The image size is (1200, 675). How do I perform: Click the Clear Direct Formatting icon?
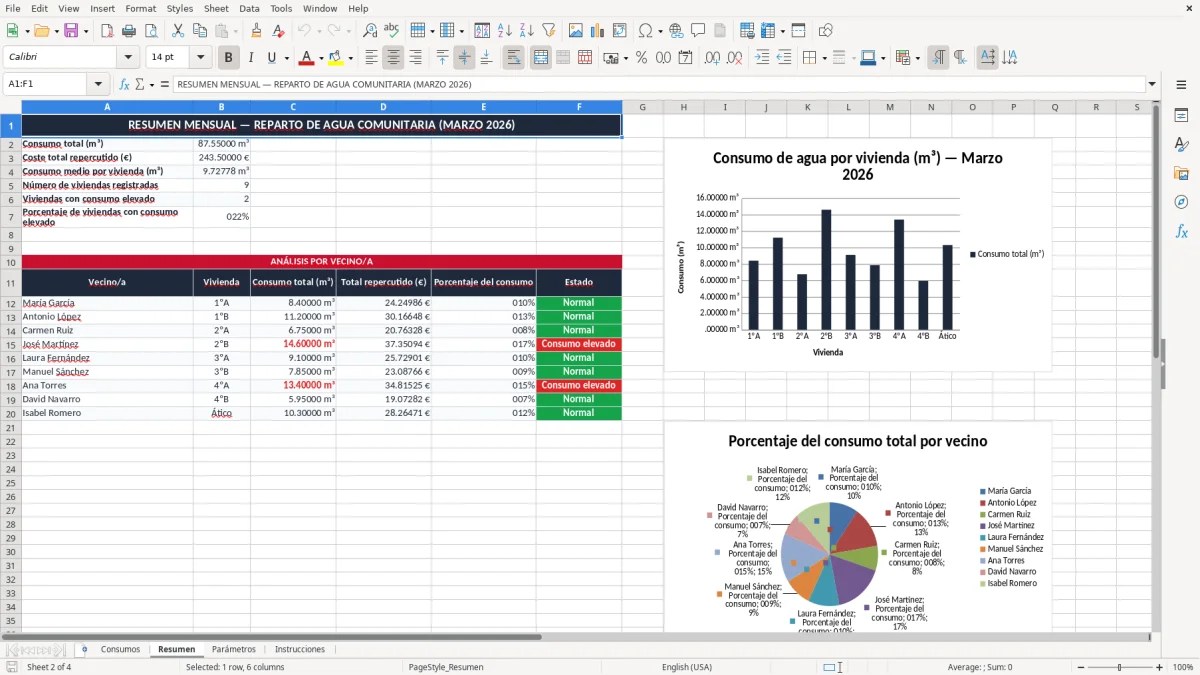pyautogui.click(x=279, y=31)
